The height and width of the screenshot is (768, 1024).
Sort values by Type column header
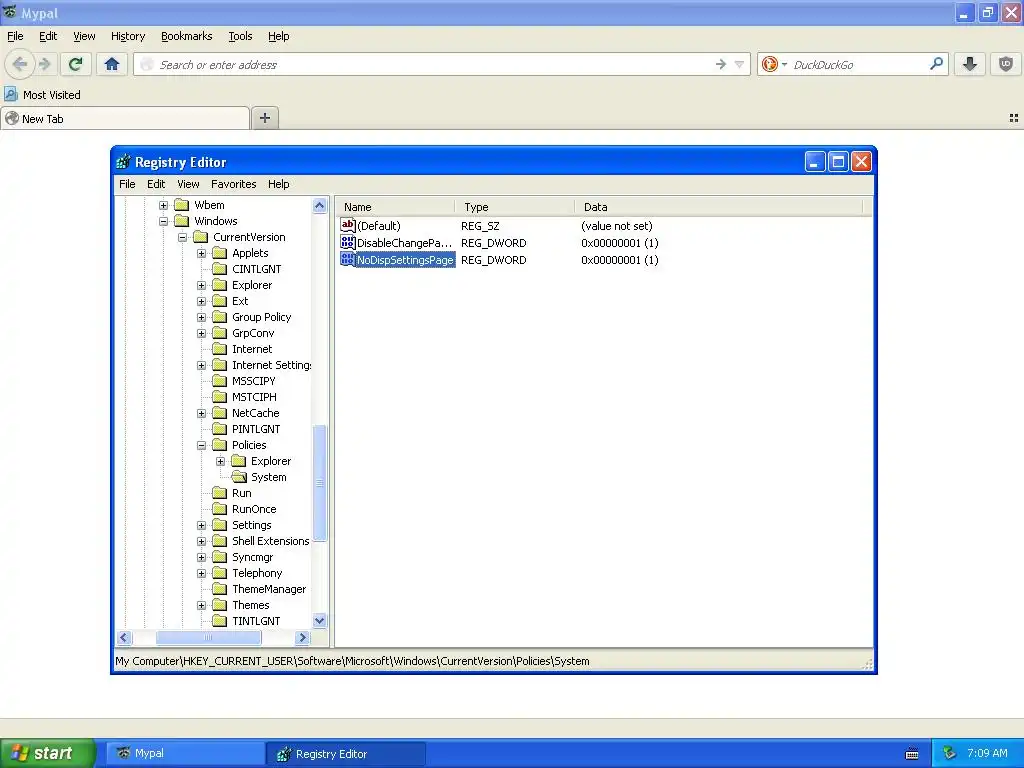pos(515,207)
